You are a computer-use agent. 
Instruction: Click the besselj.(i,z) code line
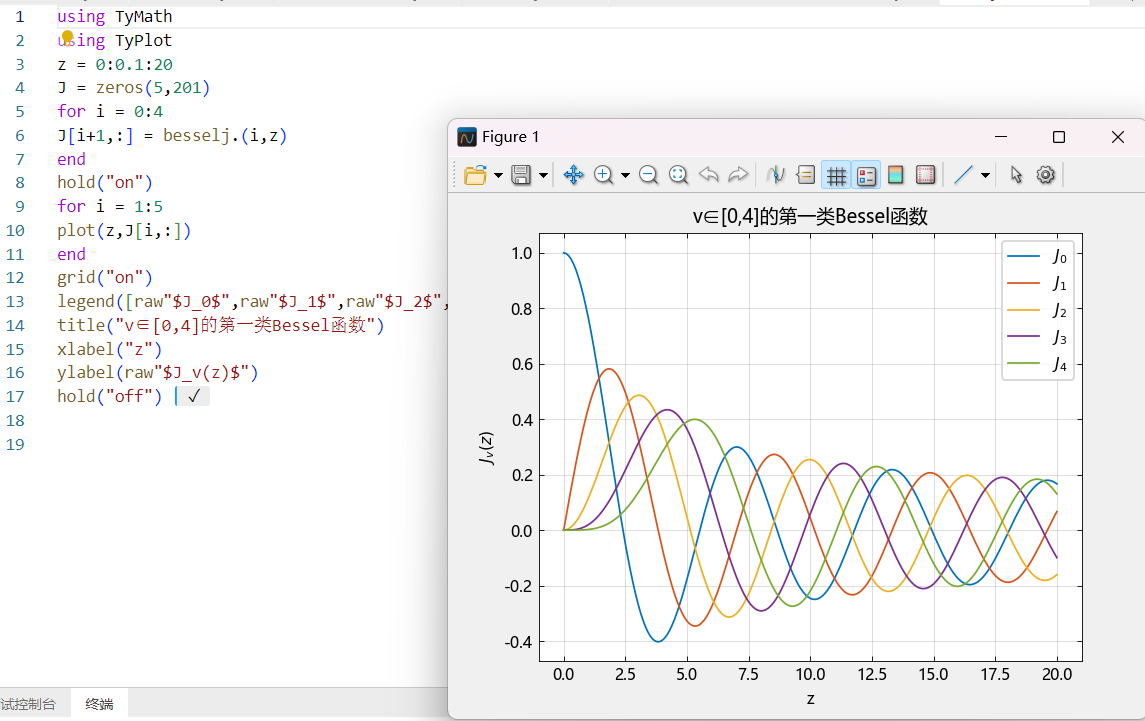(172, 136)
